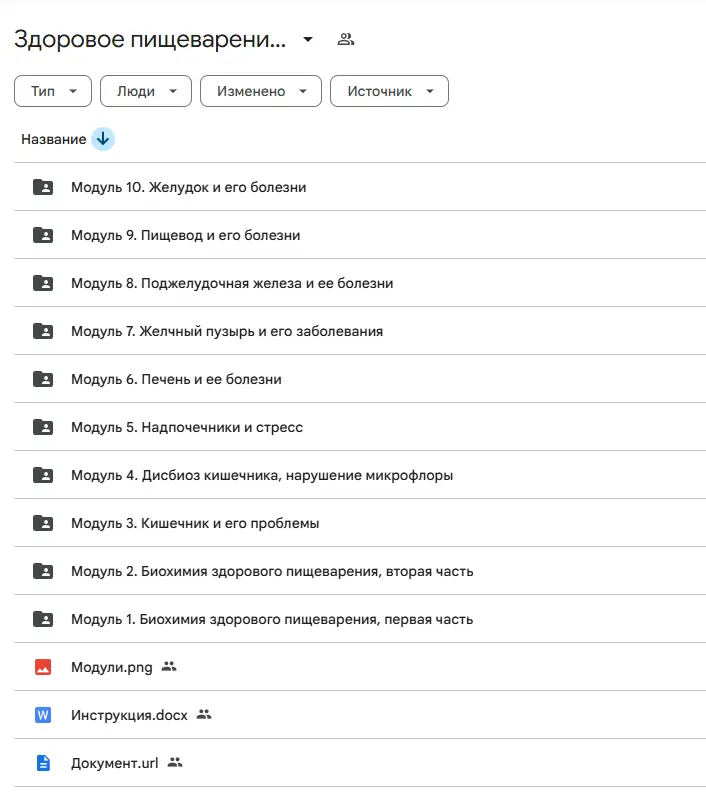Click the shared people icon beside the folder title

coord(346,40)
